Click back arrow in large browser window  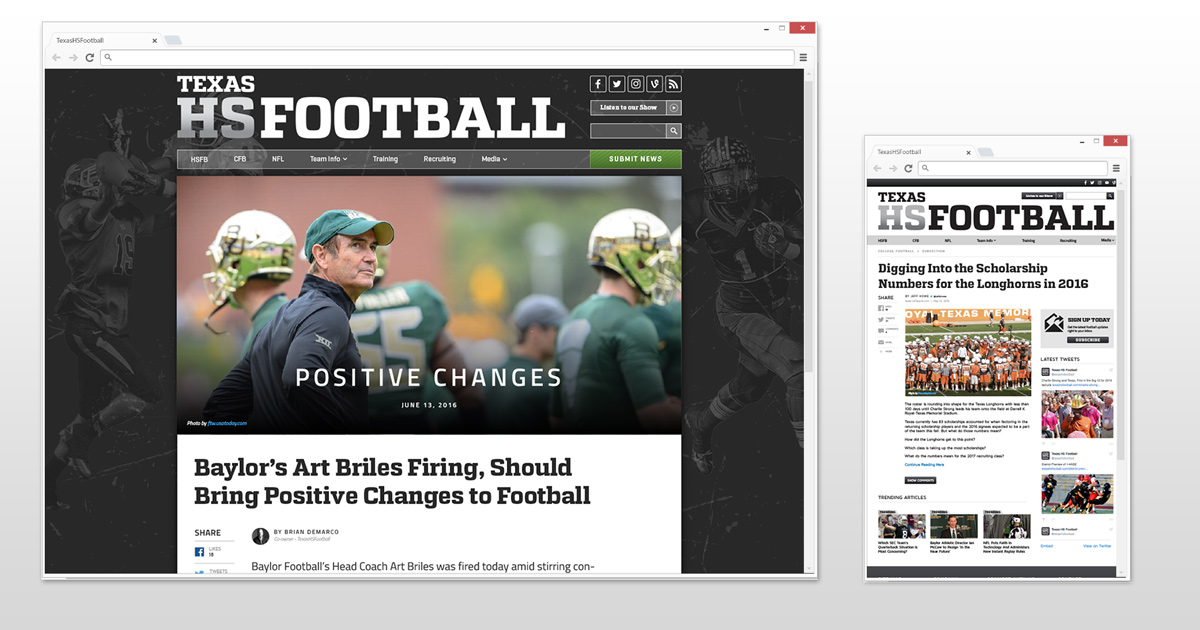[x=57, y=58]
